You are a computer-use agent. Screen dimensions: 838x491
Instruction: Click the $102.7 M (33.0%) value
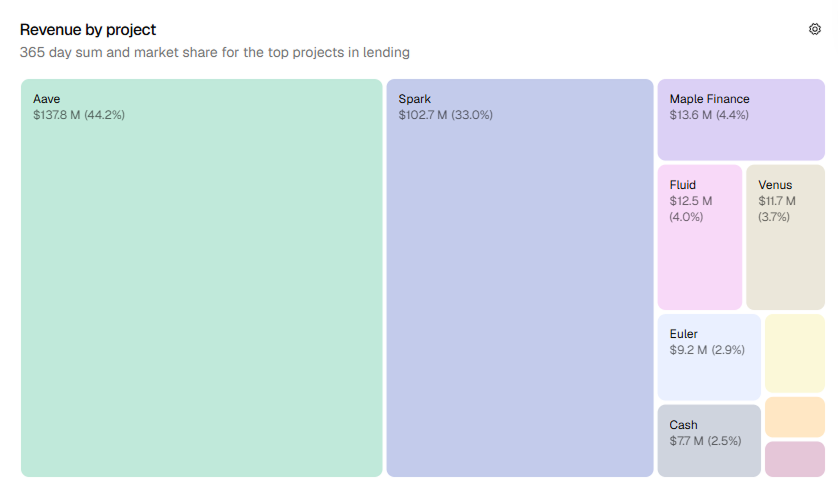tap(446, 115)
